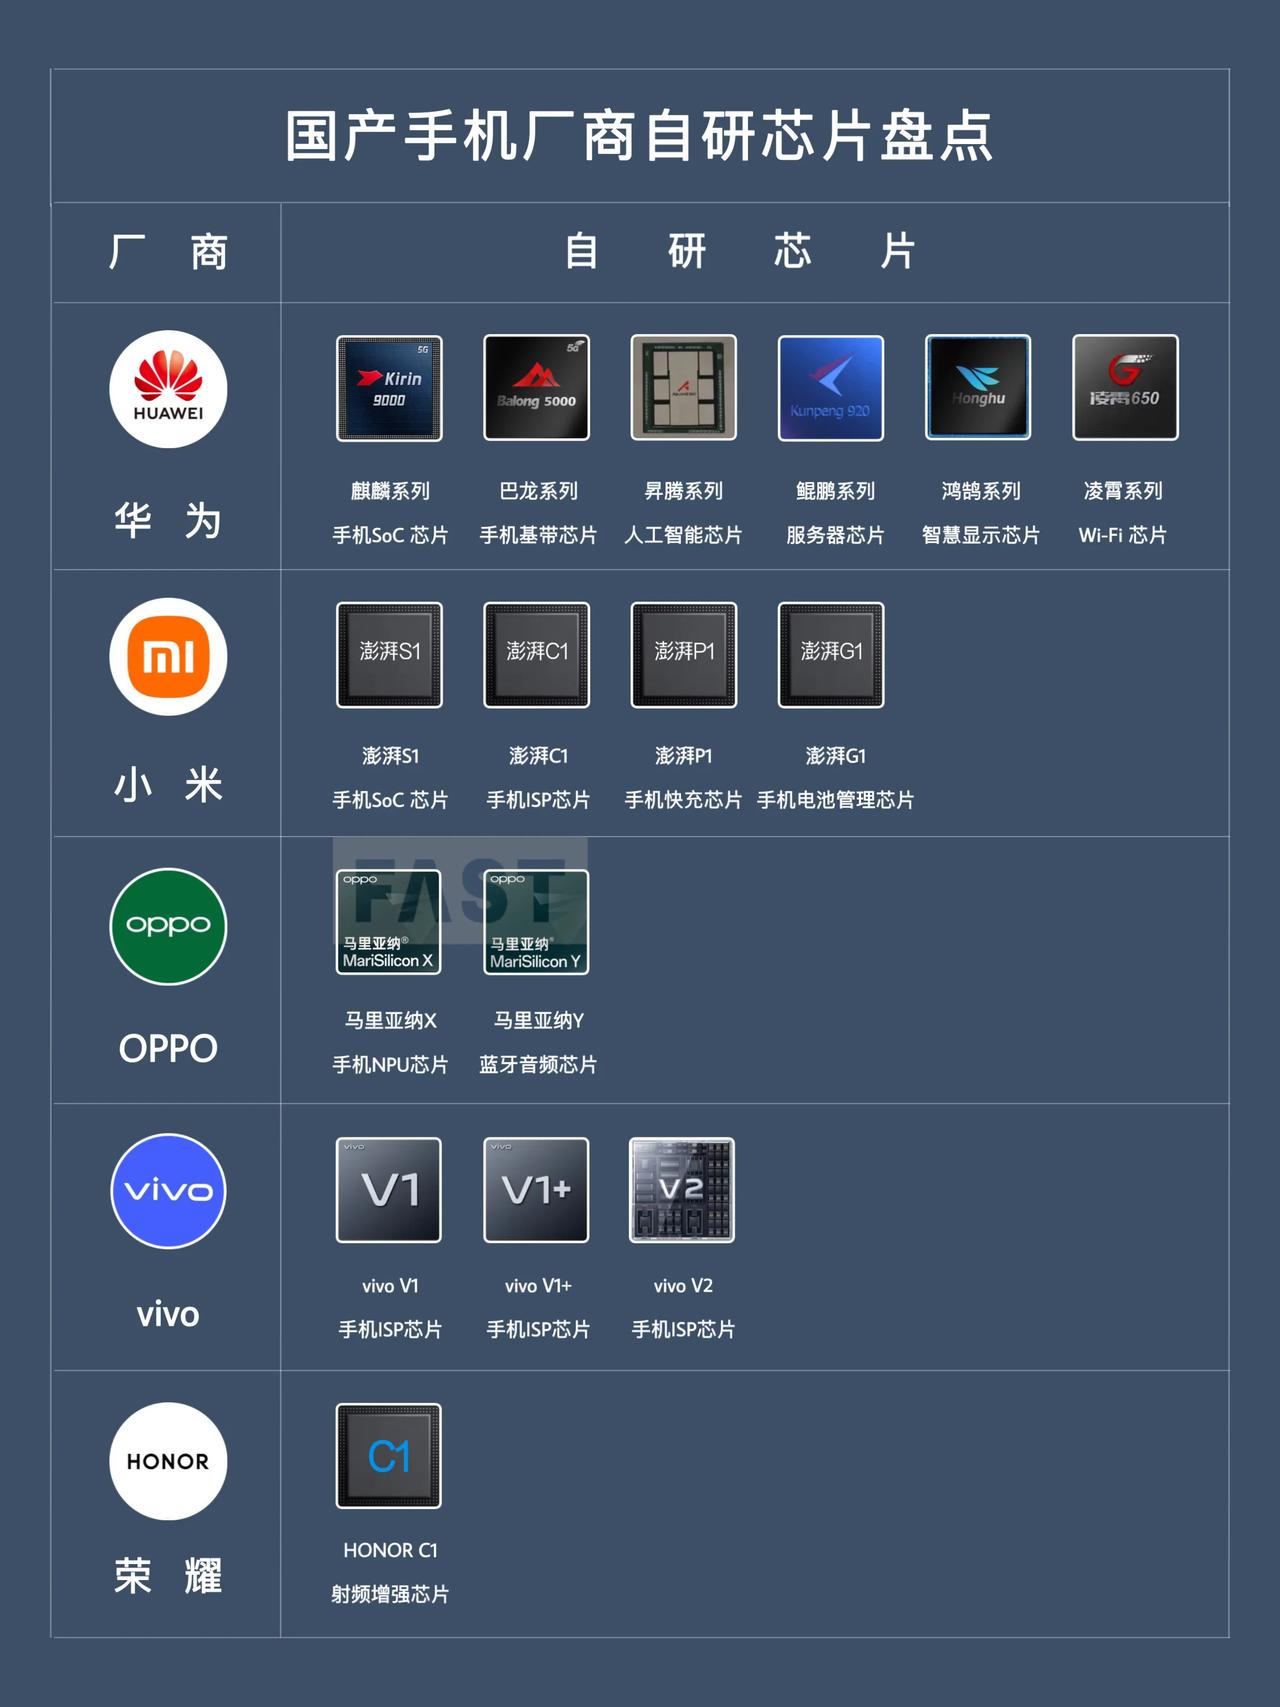Click the 手机NPU芯片 description
The image size is (1280, 1707).
[x=390, y=1064]
